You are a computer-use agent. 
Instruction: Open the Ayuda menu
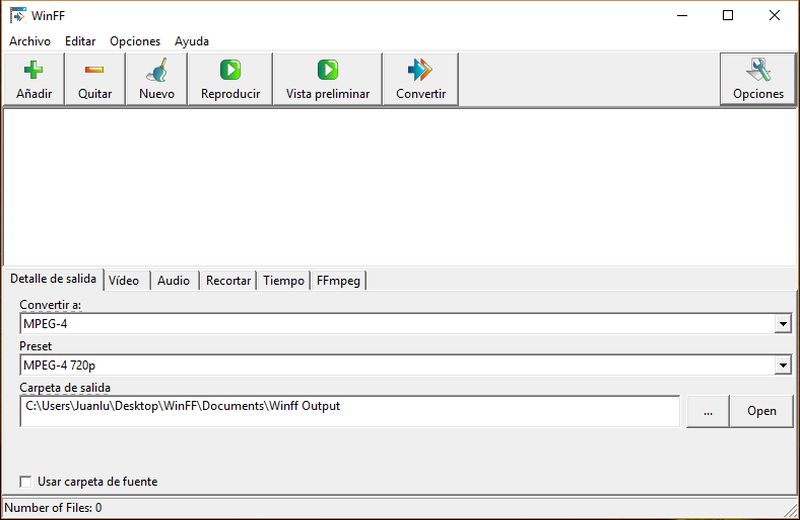192,41
